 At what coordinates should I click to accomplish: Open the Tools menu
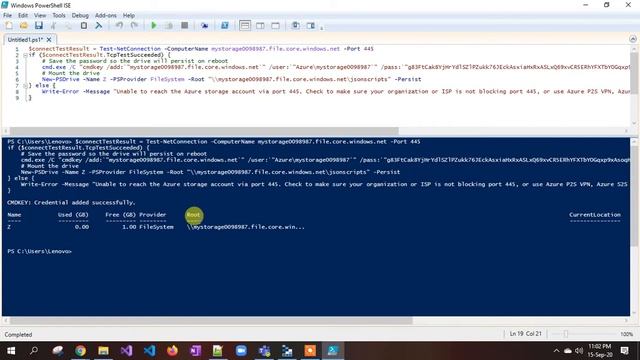tap(59, 15)
